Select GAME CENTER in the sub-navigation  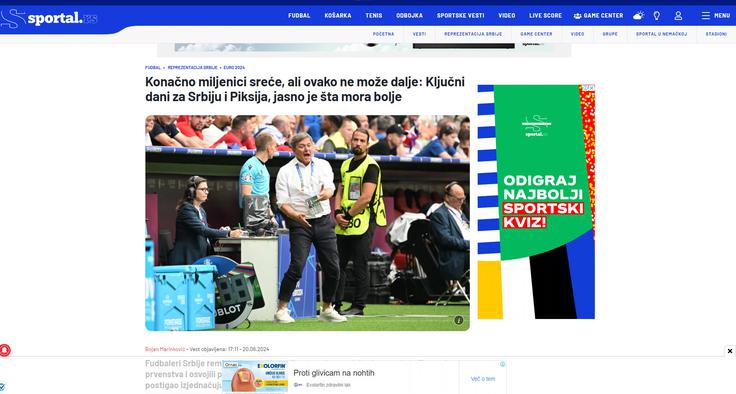point(536,34)
